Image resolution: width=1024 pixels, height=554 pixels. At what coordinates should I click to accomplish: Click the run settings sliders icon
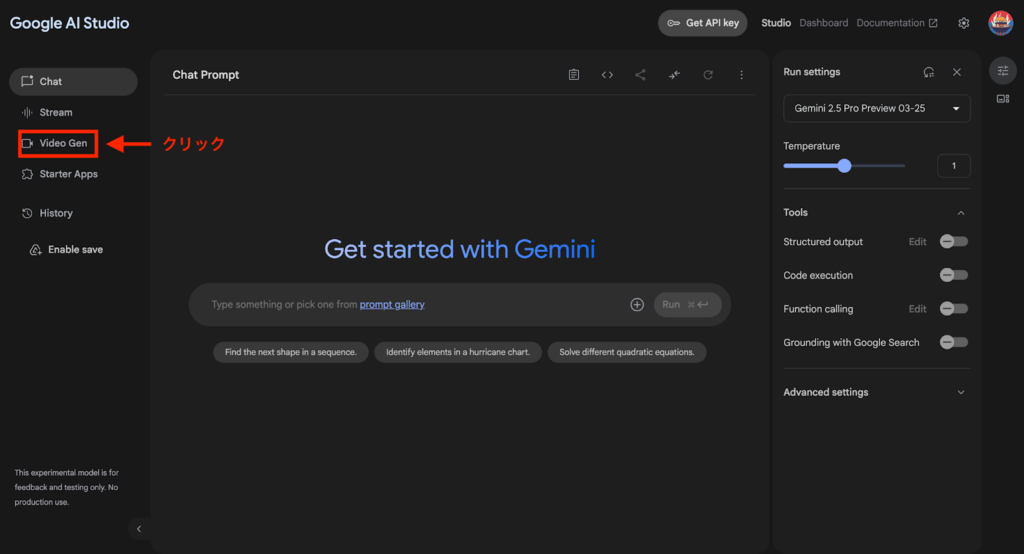[1003, 71]
